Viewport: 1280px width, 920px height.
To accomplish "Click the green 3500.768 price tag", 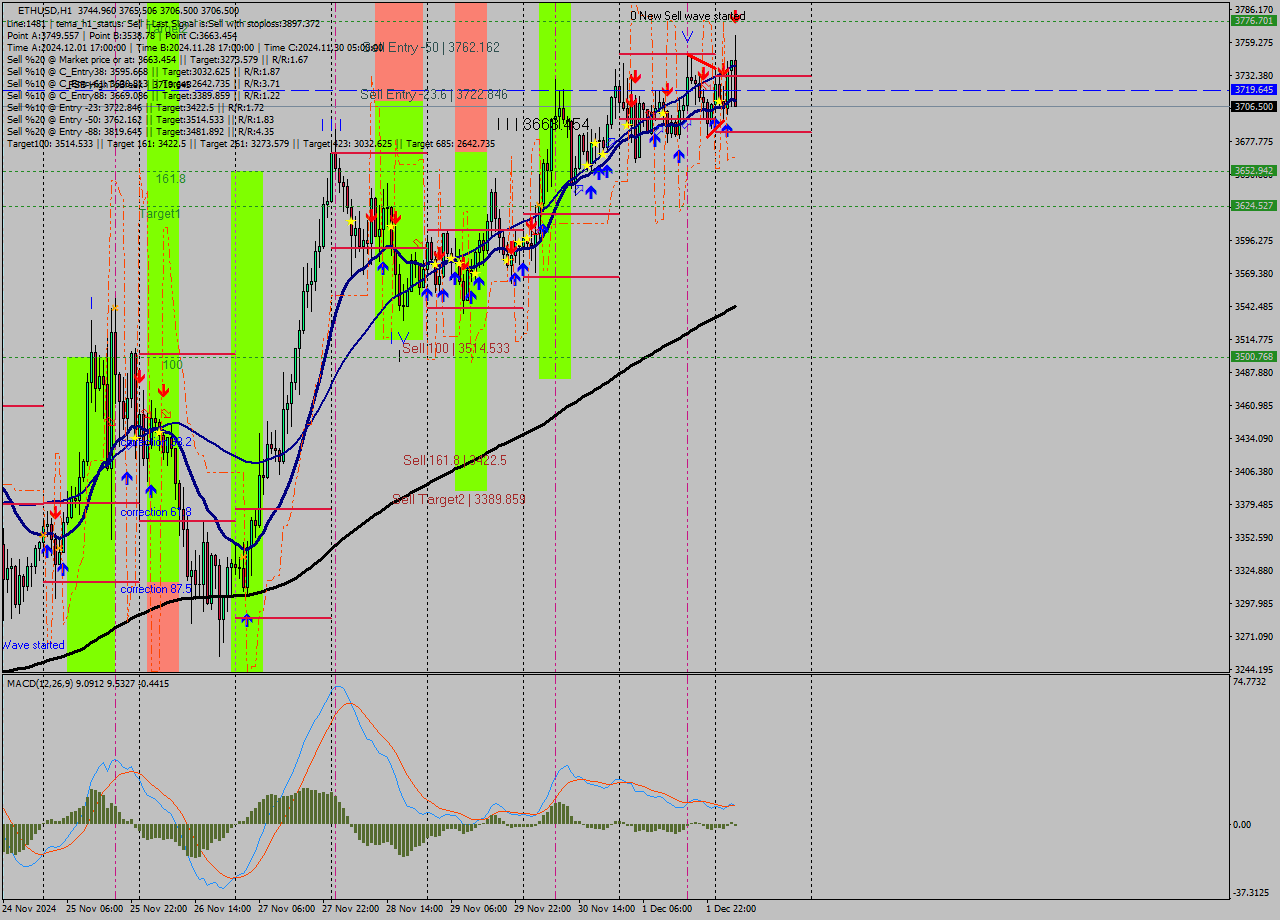I will pyautogui.click(x=1253, y=356).
